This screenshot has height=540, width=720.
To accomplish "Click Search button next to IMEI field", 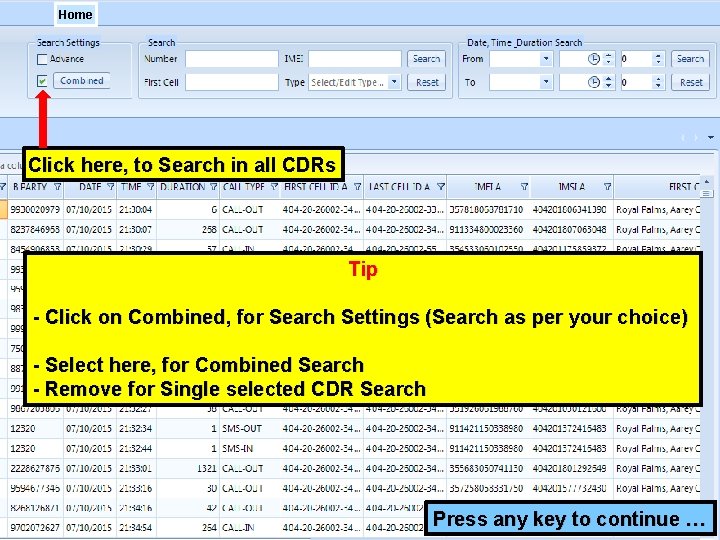I will pos(426,59).
